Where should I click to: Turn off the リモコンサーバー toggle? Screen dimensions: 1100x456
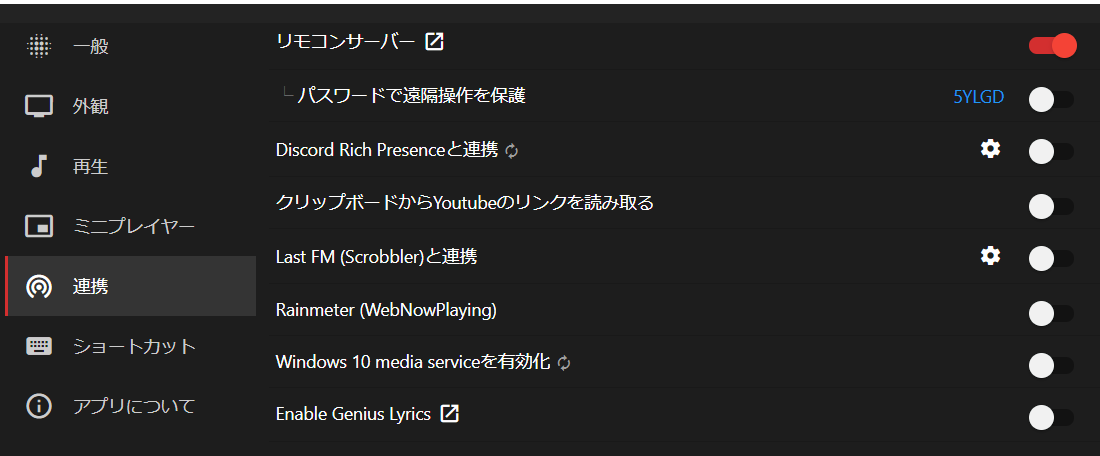1052,45
